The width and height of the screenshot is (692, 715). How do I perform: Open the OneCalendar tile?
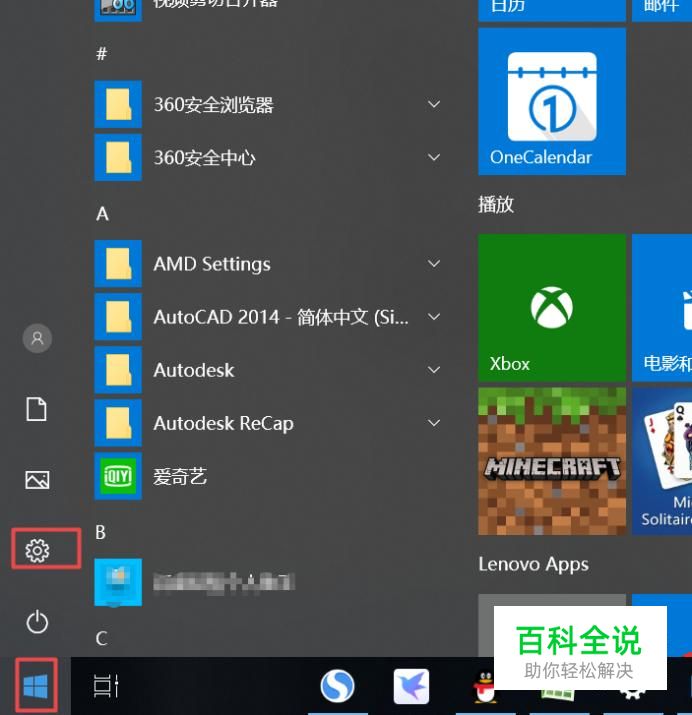[552, 101]
